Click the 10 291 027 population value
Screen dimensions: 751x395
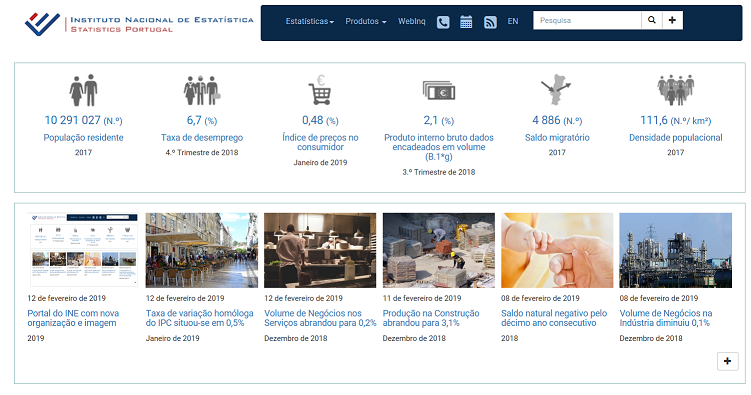[83, 120]
